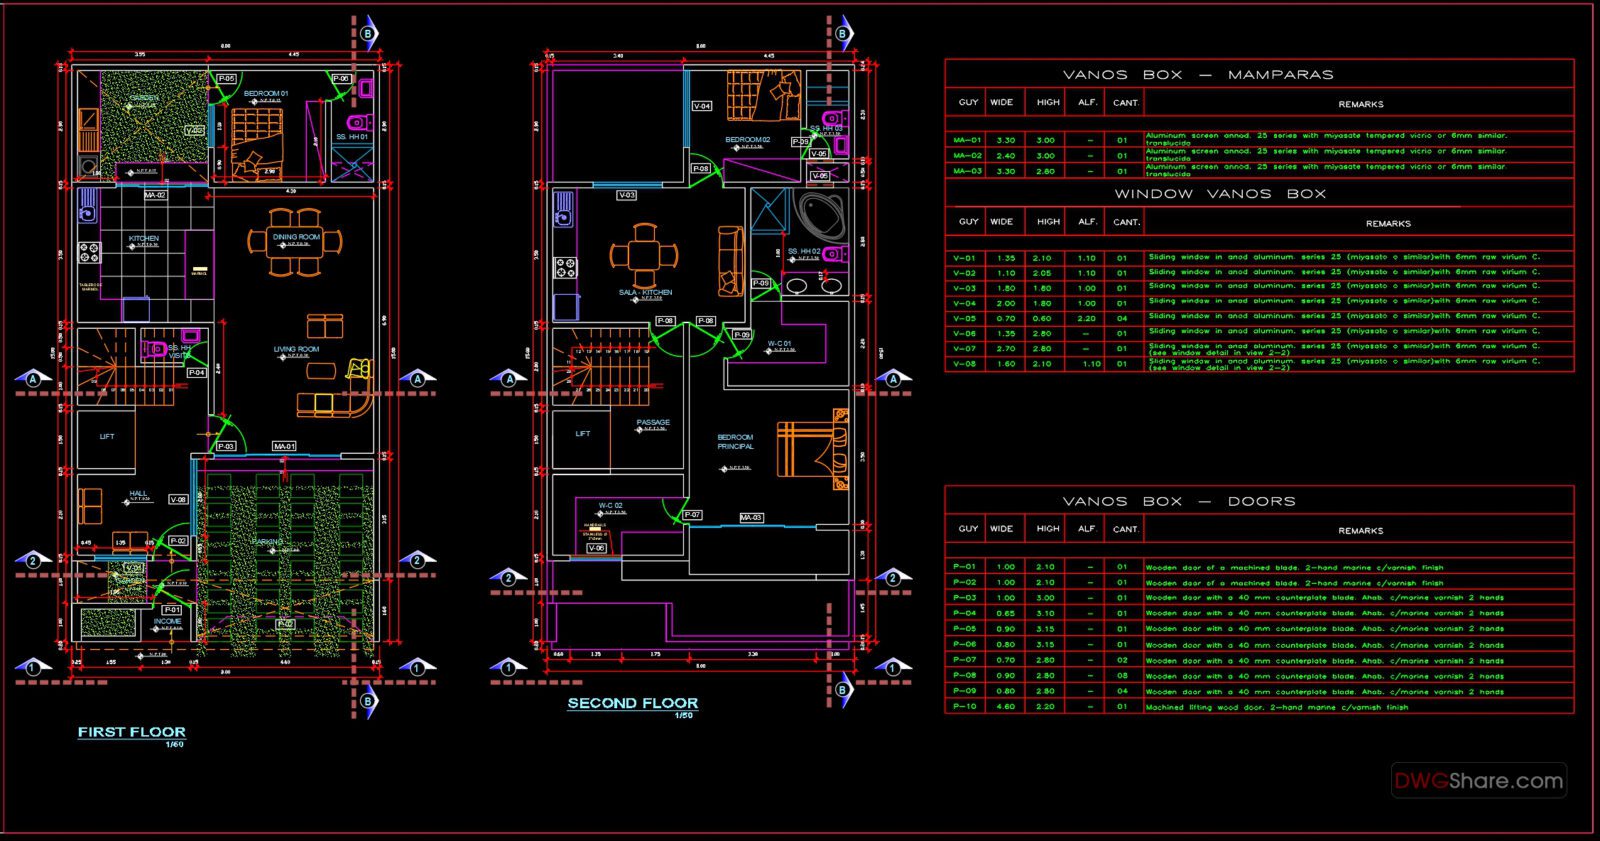Select the MA-01 screen tag on first floor
1600x841 pixels.
point(284,446)
